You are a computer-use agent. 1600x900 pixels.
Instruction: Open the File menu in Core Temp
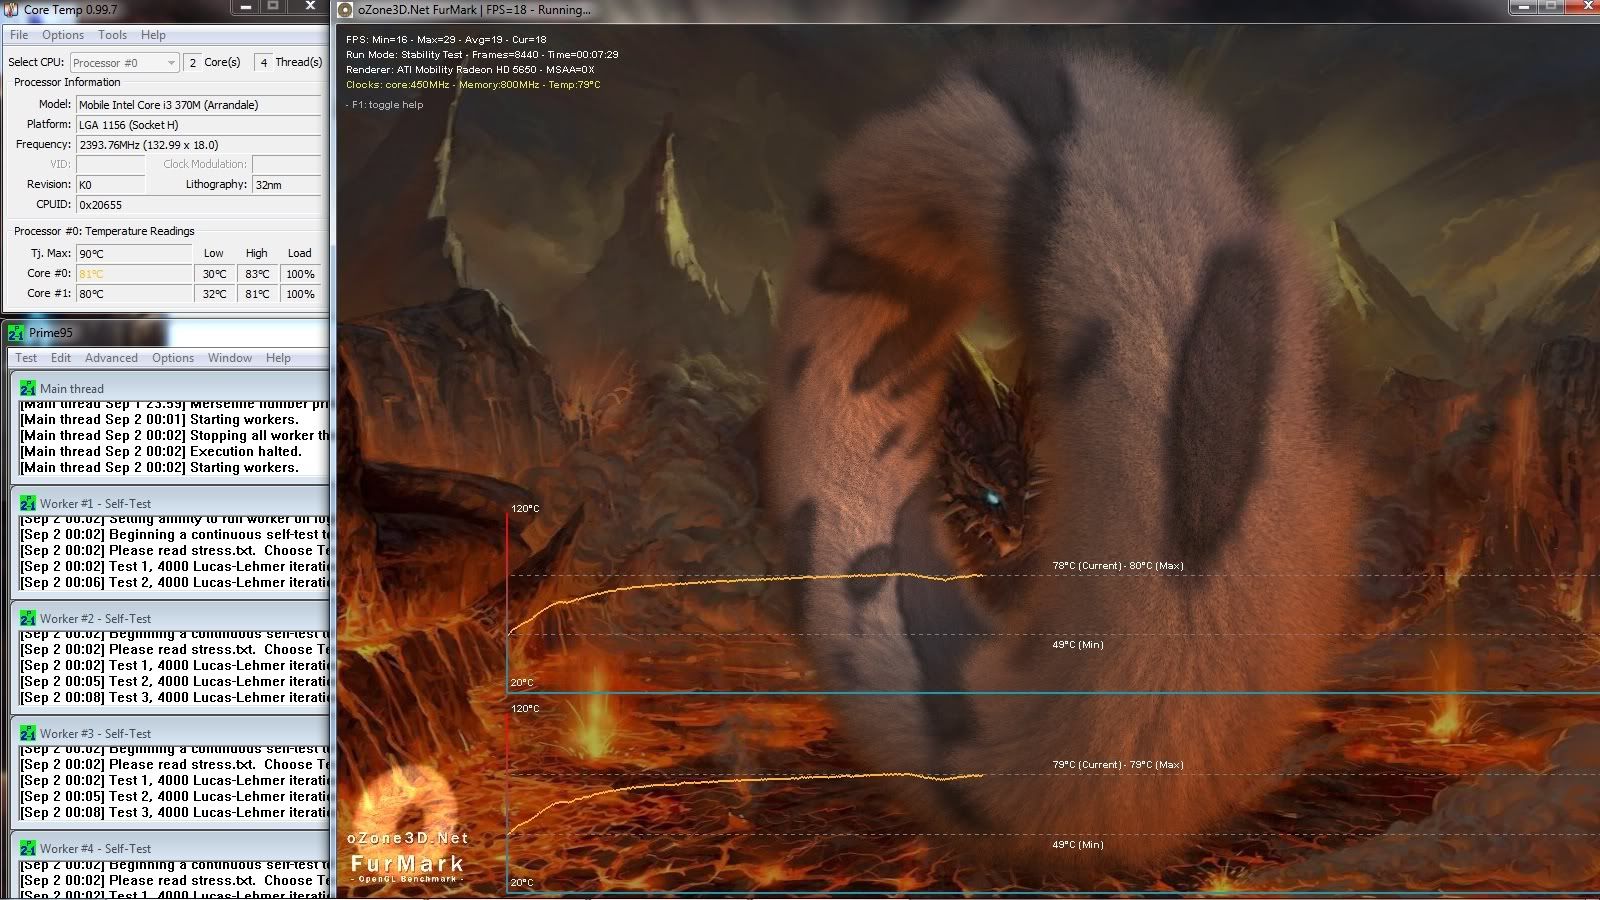pos(19,35)
